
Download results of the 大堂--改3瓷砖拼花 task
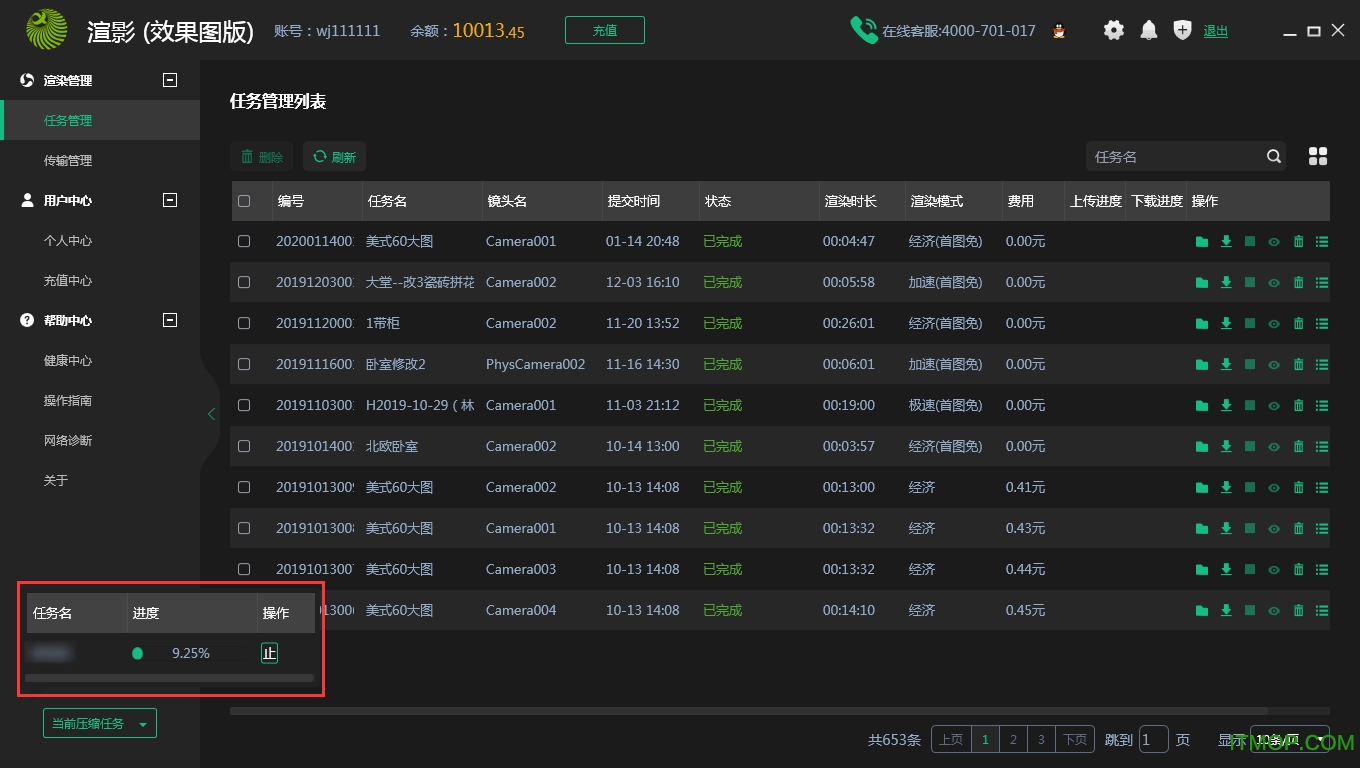1226,283
